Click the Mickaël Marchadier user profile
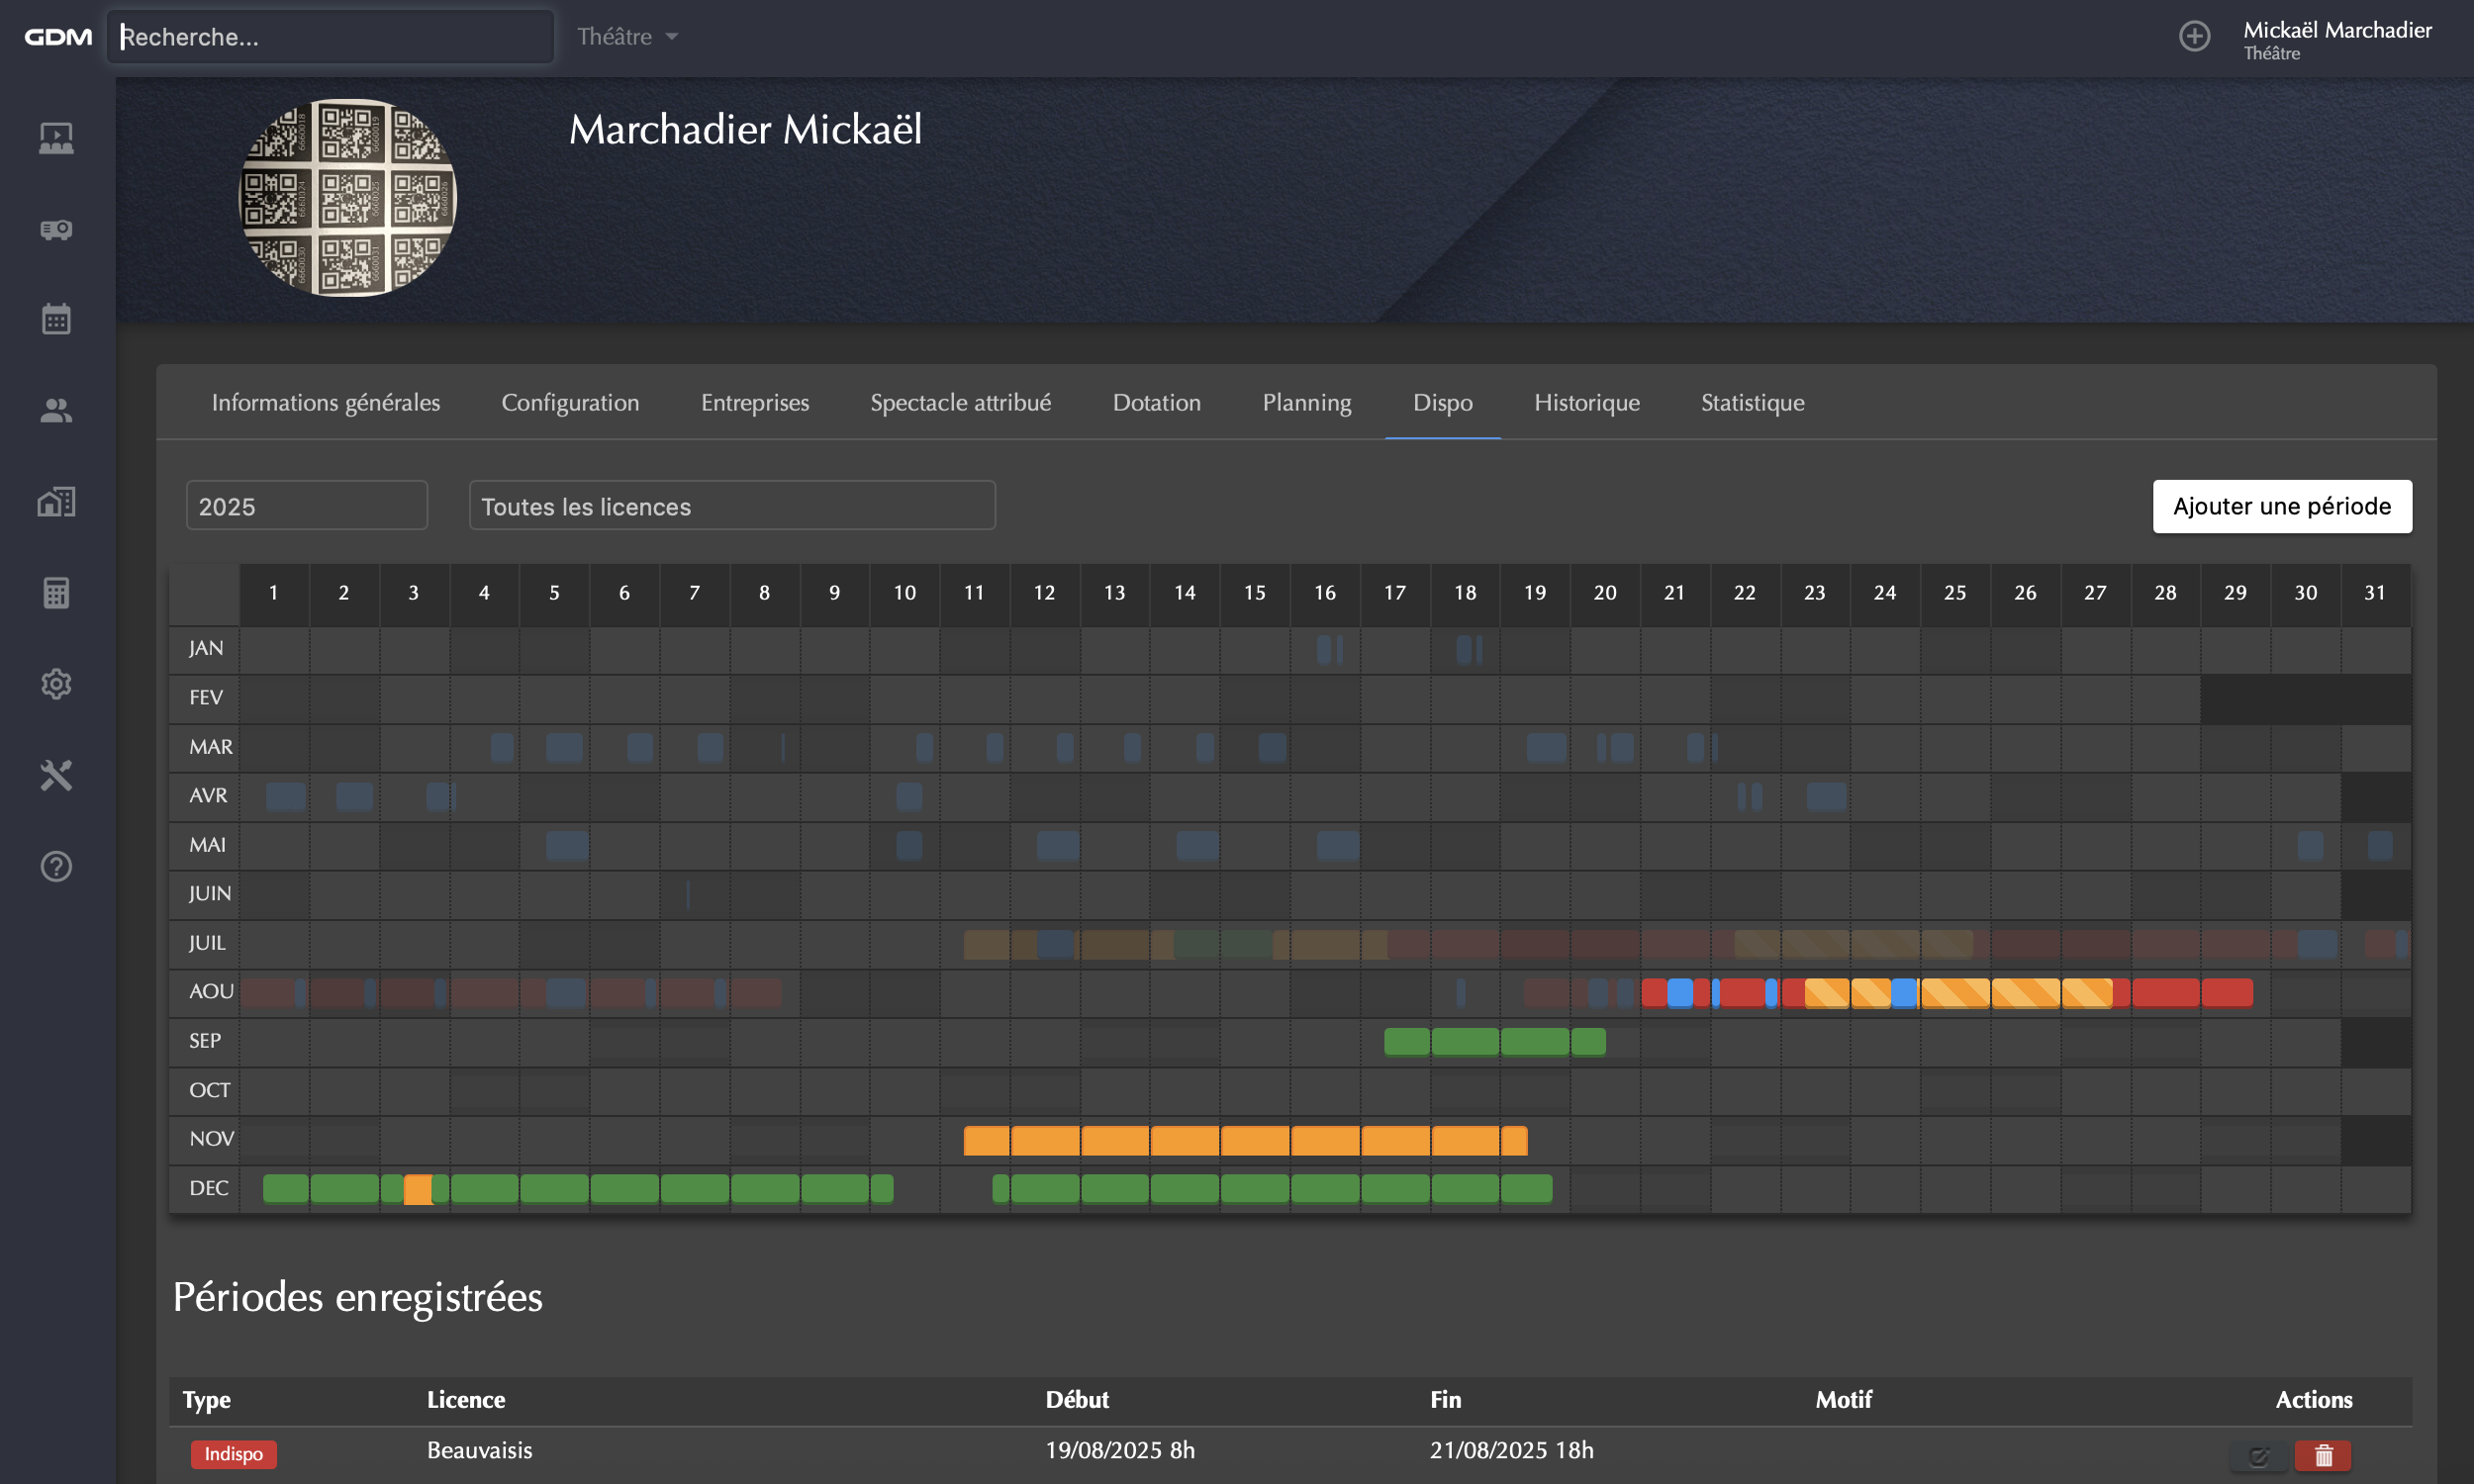Screen dimensions: 2474x1484 point(2336,40)
